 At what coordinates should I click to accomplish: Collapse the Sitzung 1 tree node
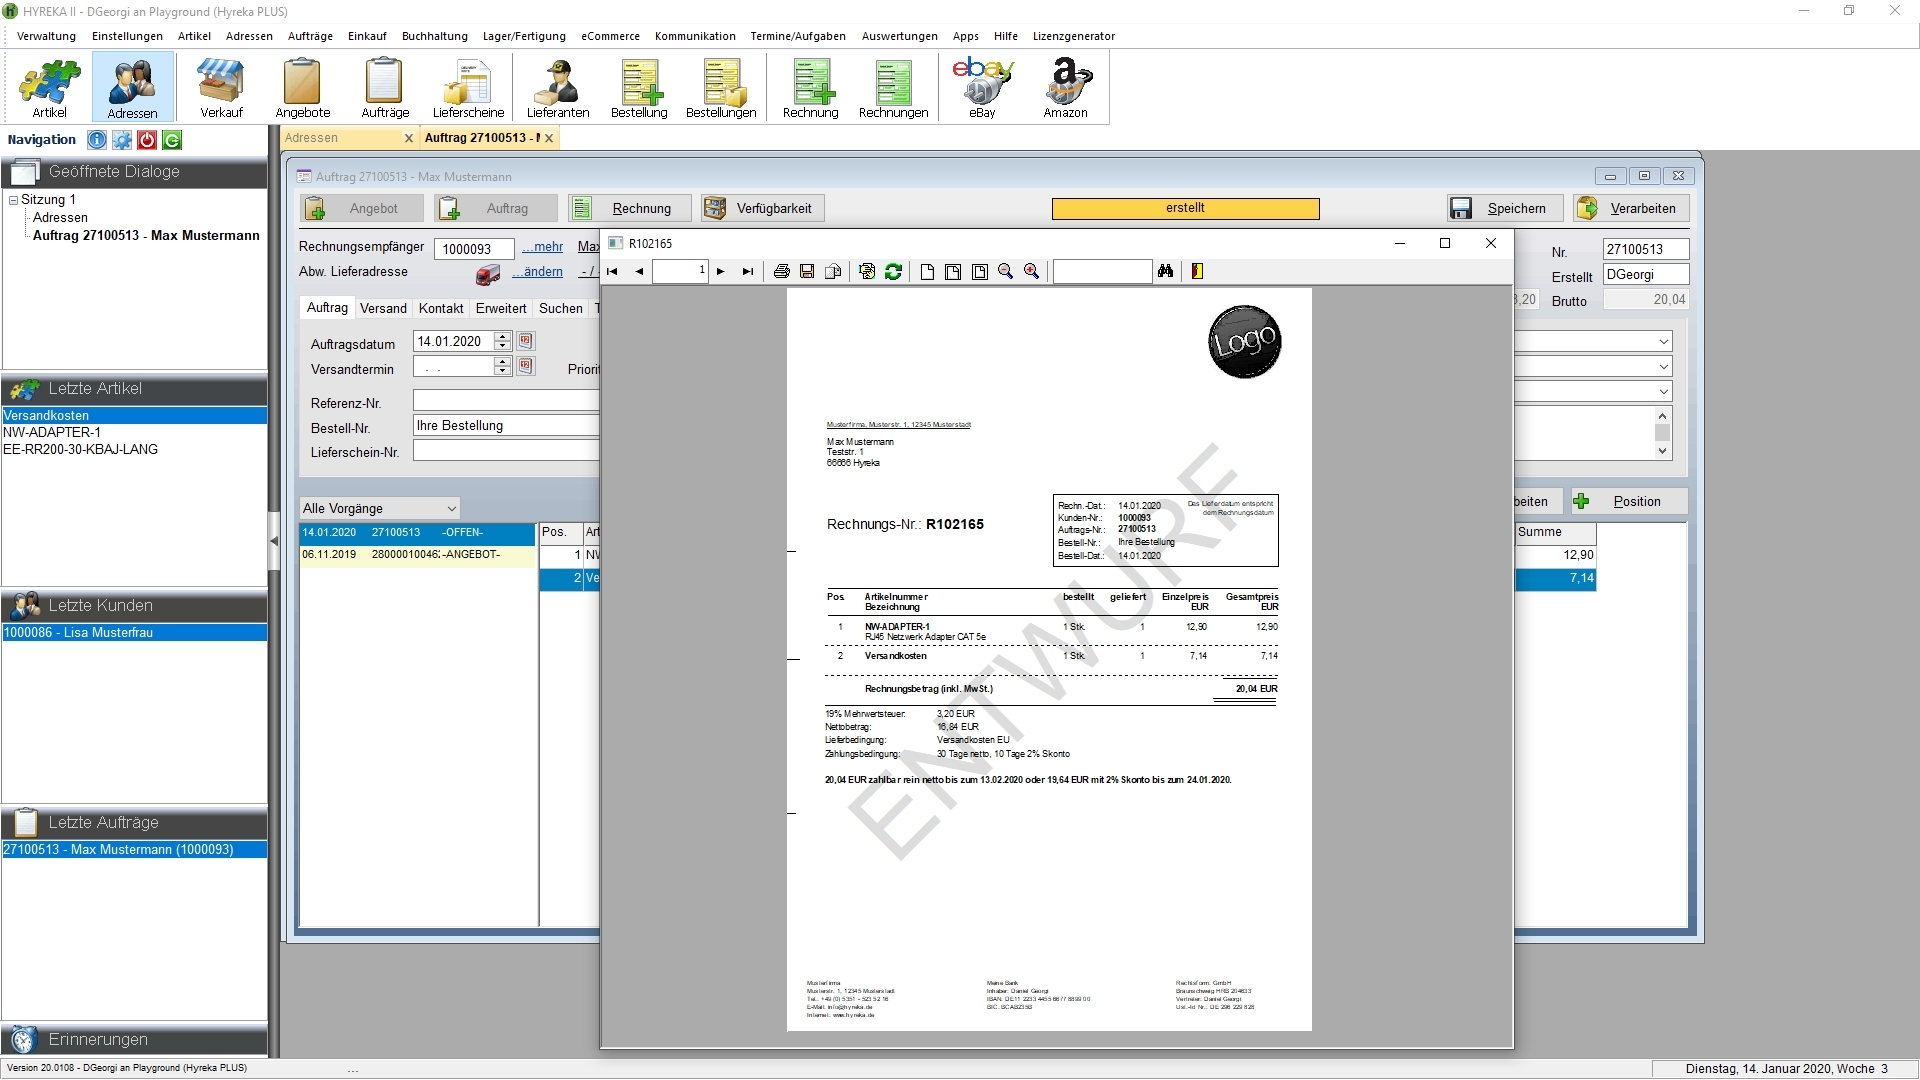(x=13, y=200)
